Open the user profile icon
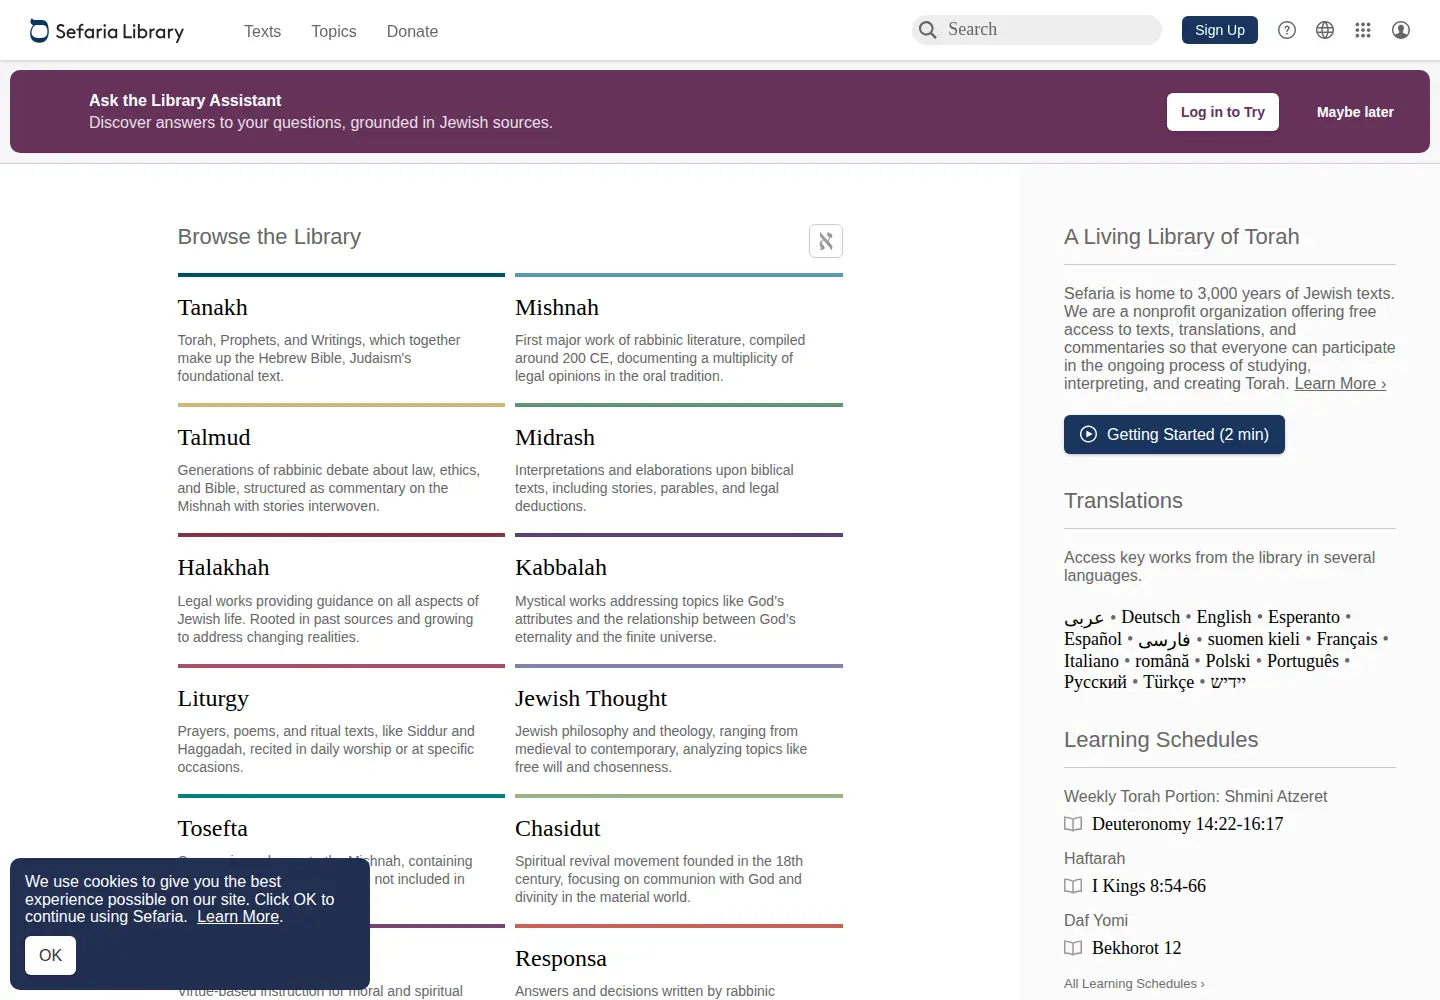The height and width of the screenshot is (1000, 1440). click(x=1401, y=30)
